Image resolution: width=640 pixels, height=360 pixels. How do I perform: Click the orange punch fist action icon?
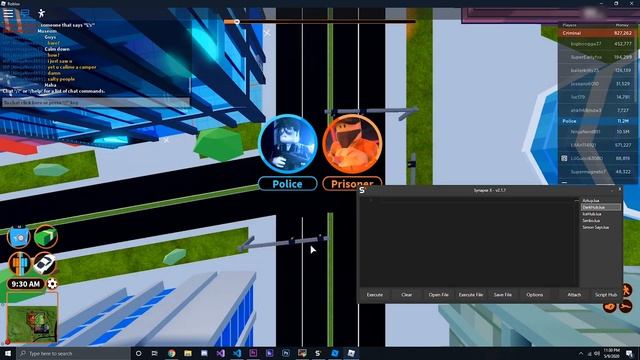click(610, 307)
